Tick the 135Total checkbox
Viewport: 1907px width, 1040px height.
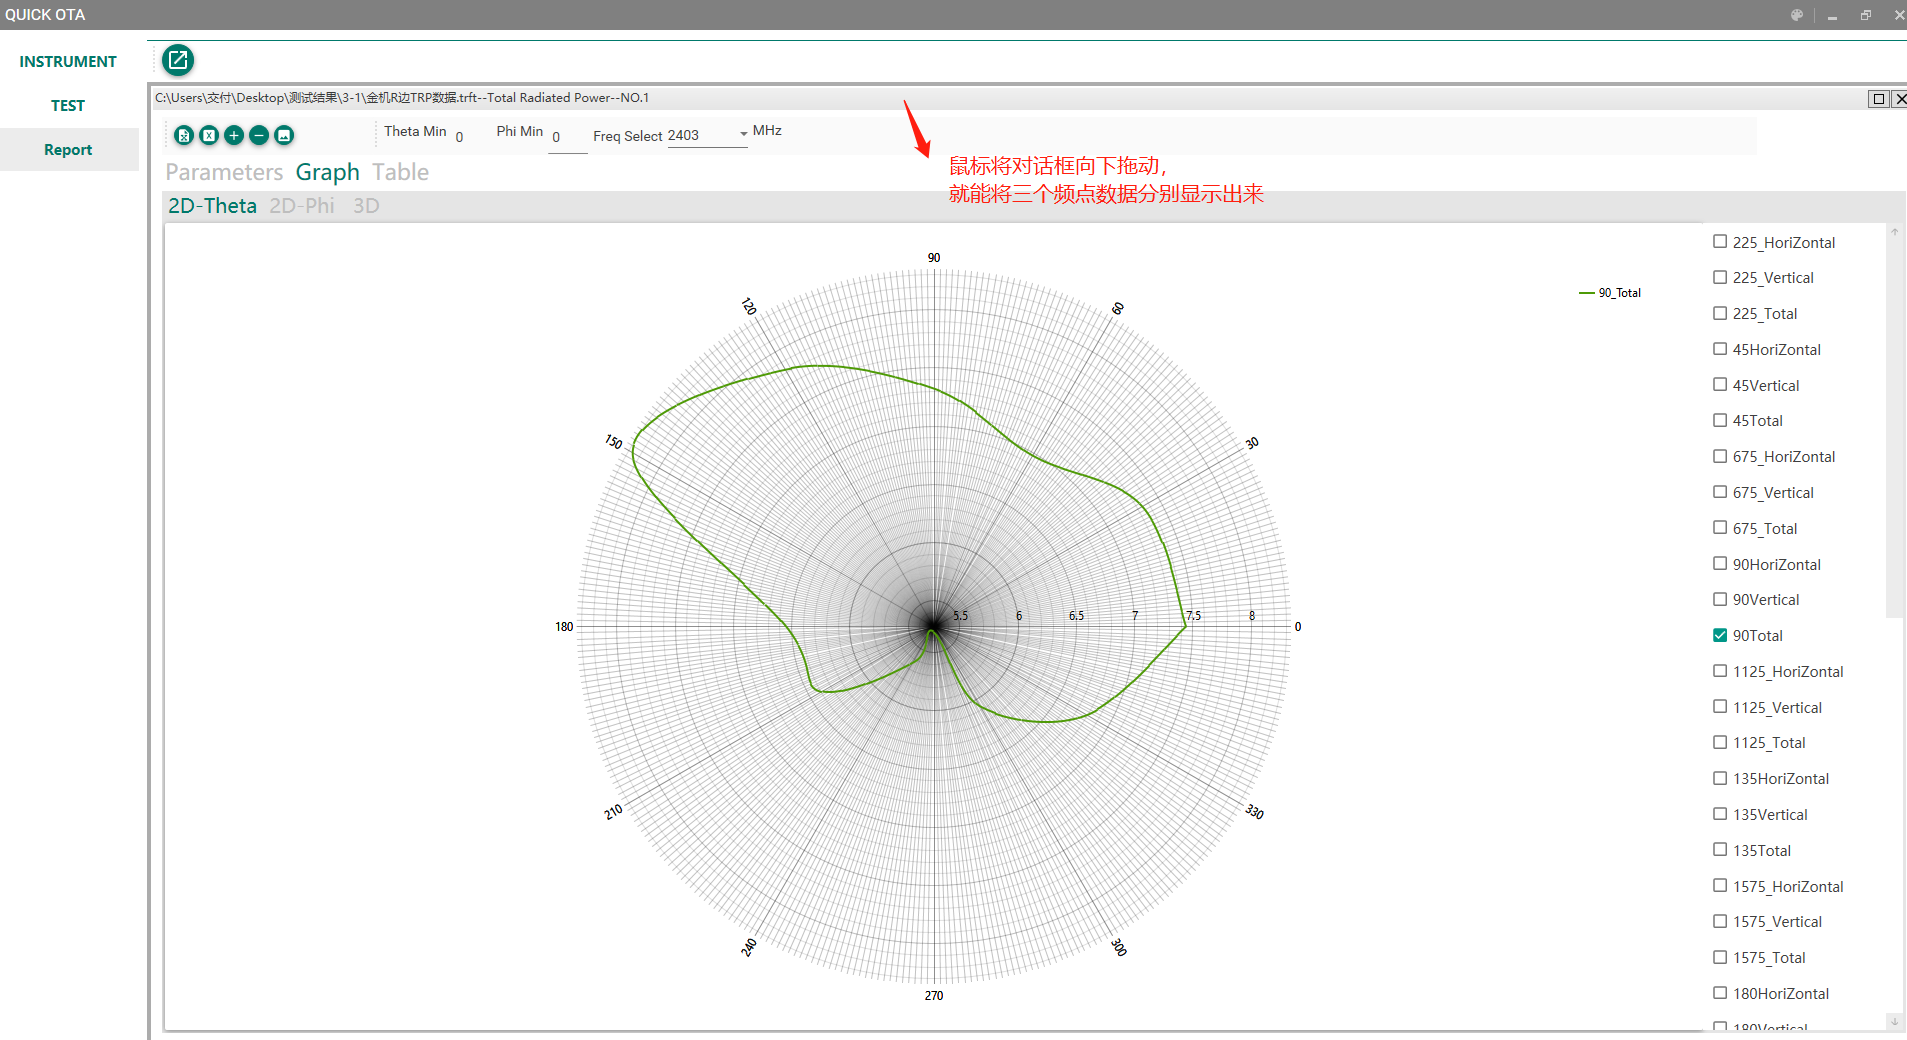[x=1720, y=850]
